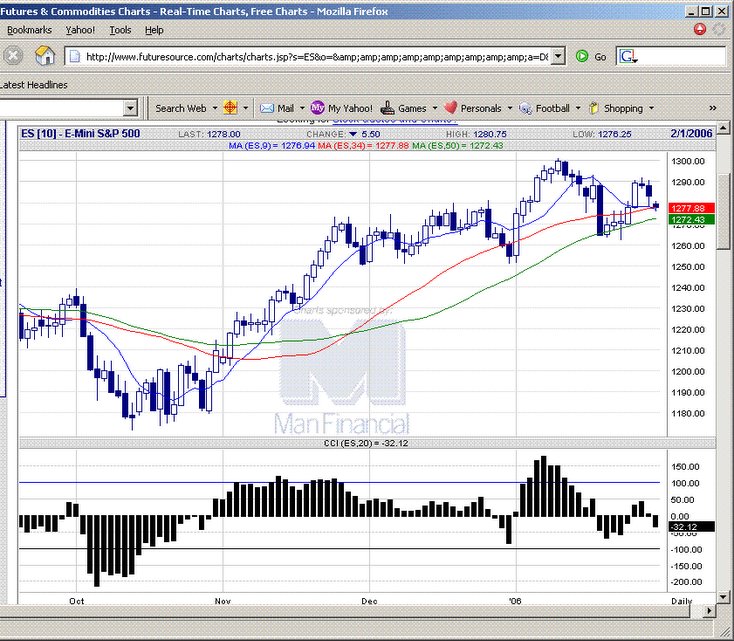Click the '06 label on the time axis
The height and width of the screenshot is (641, 734).
[515, 601]
